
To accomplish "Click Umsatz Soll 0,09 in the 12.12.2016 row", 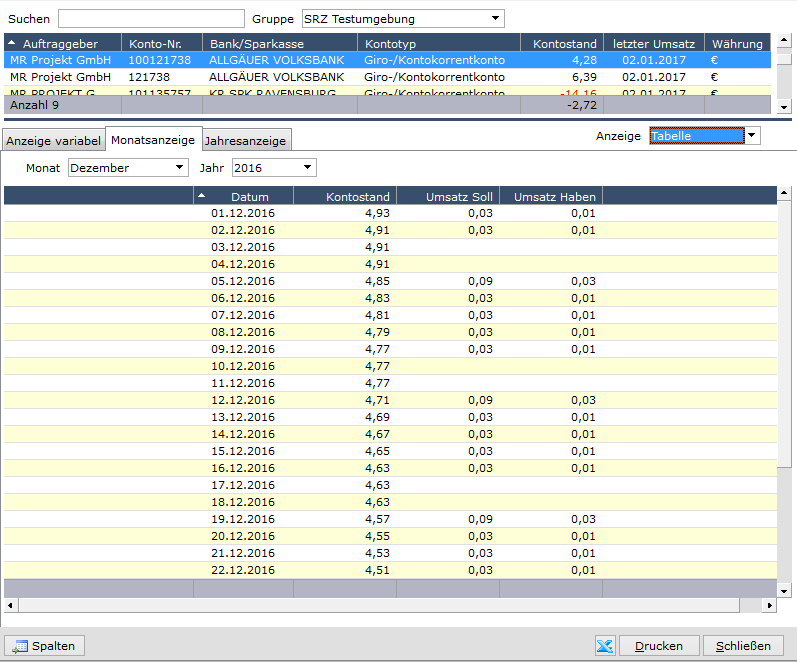I will pos(480,400).
